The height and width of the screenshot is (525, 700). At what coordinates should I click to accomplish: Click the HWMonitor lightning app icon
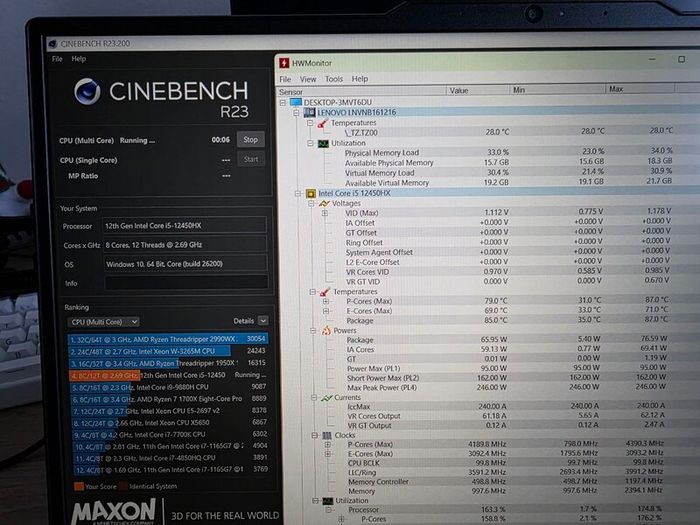(284, 63)
